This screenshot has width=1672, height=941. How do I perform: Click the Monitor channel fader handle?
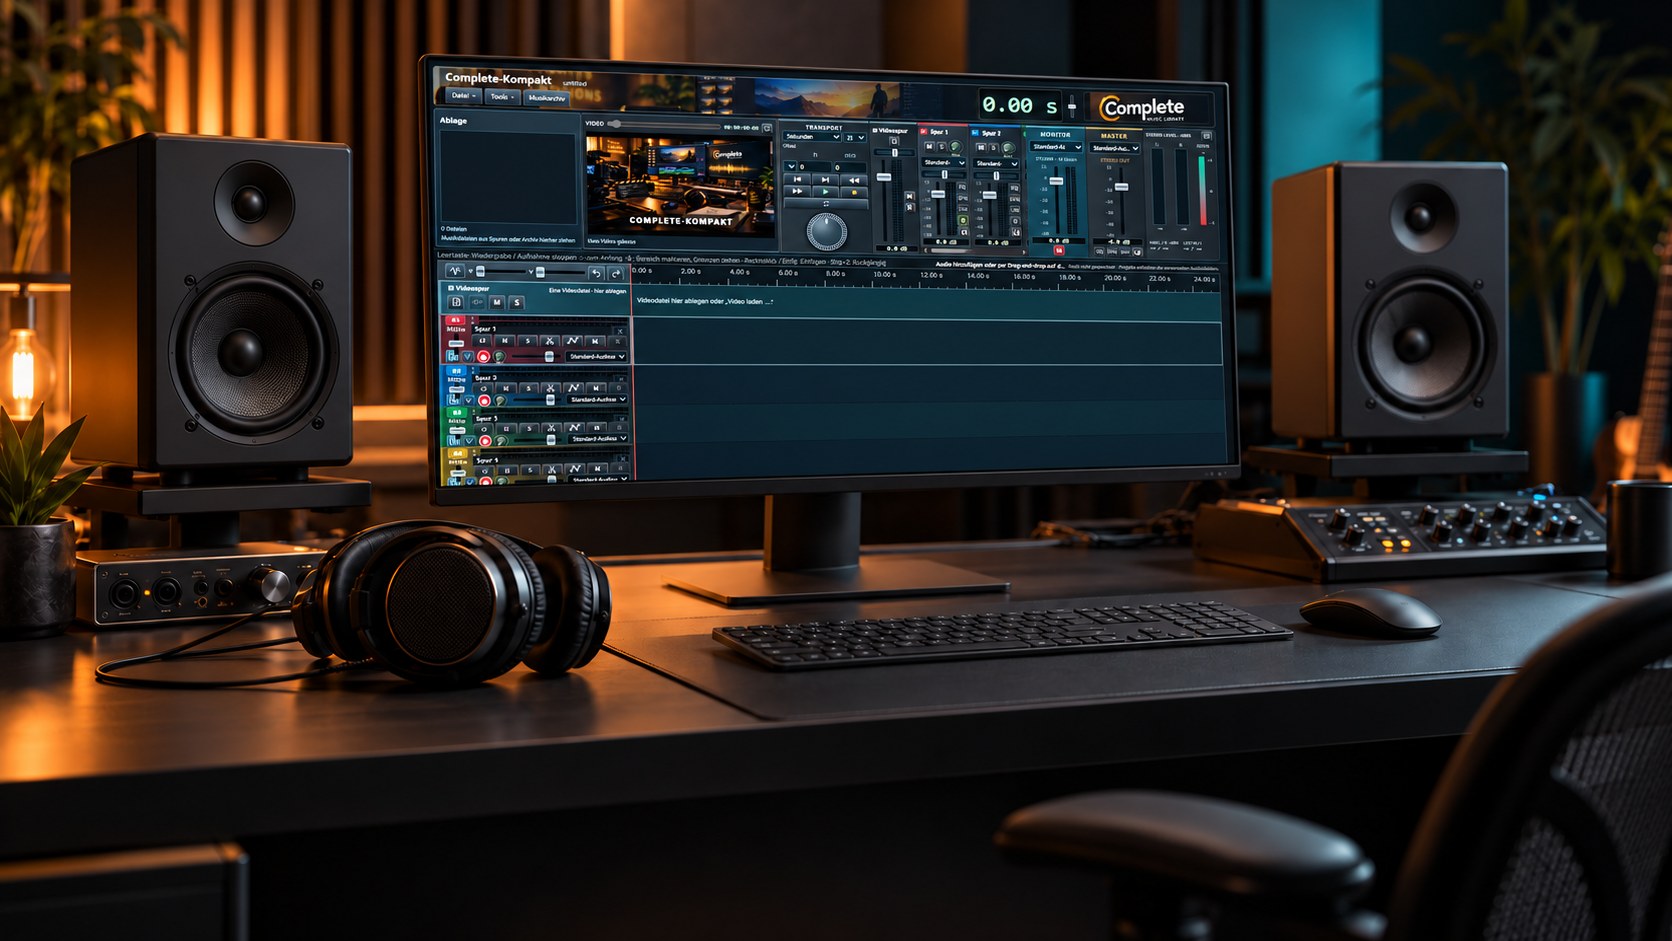pos(1056,181)
